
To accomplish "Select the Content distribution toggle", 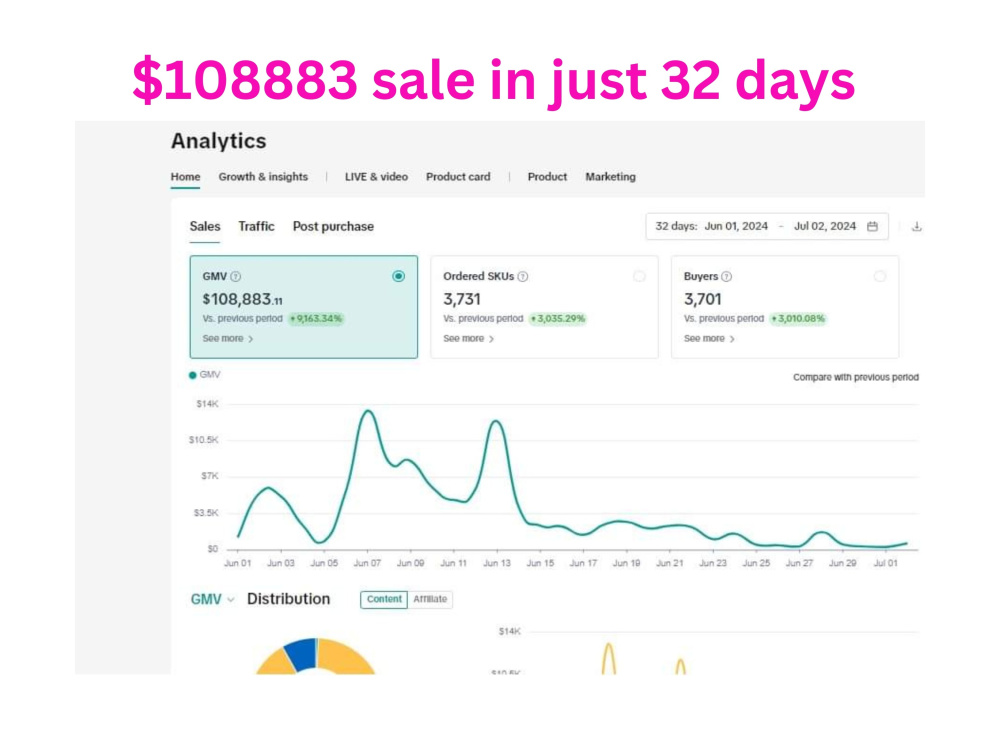I will pos(384,599).
